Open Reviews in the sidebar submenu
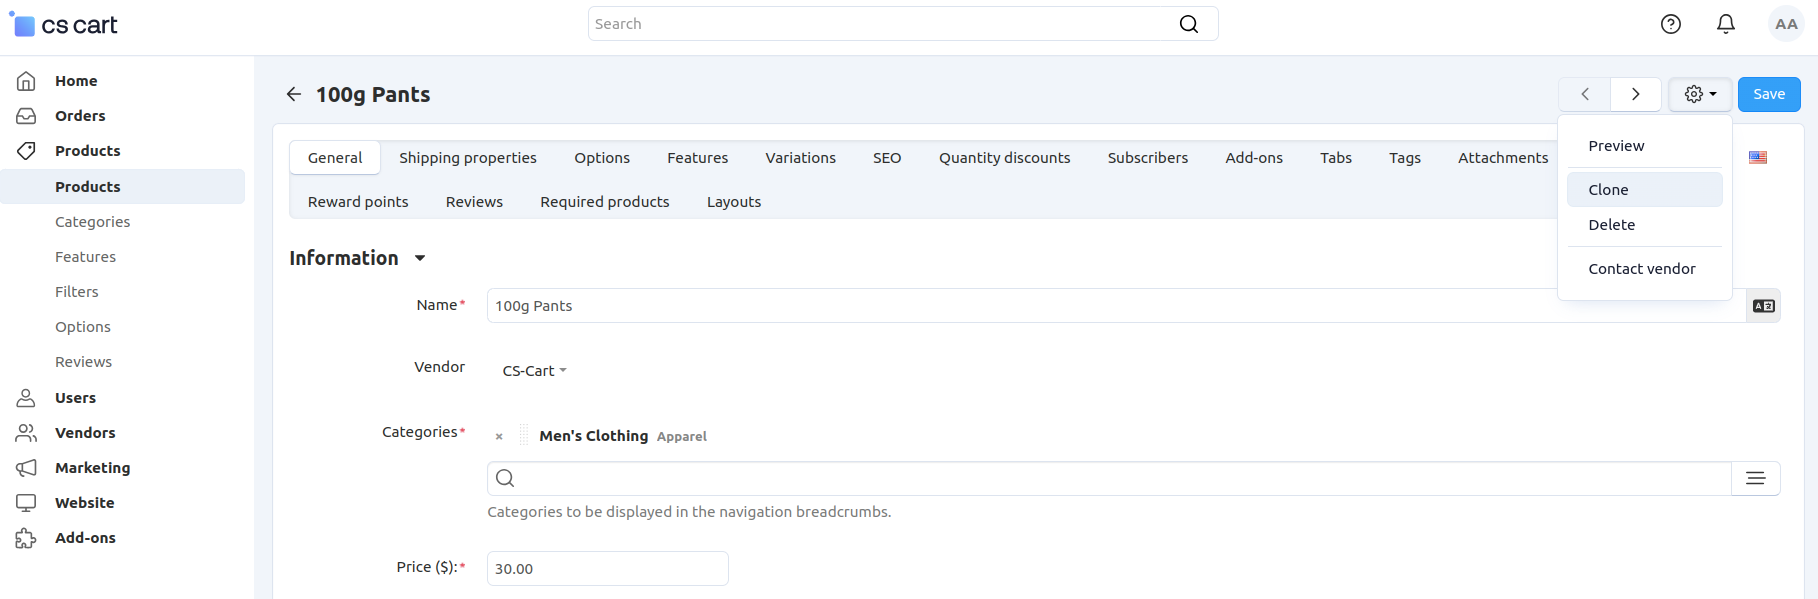Image resolution: width=1818 pixels, height=599 pixels. pos(83,362)
